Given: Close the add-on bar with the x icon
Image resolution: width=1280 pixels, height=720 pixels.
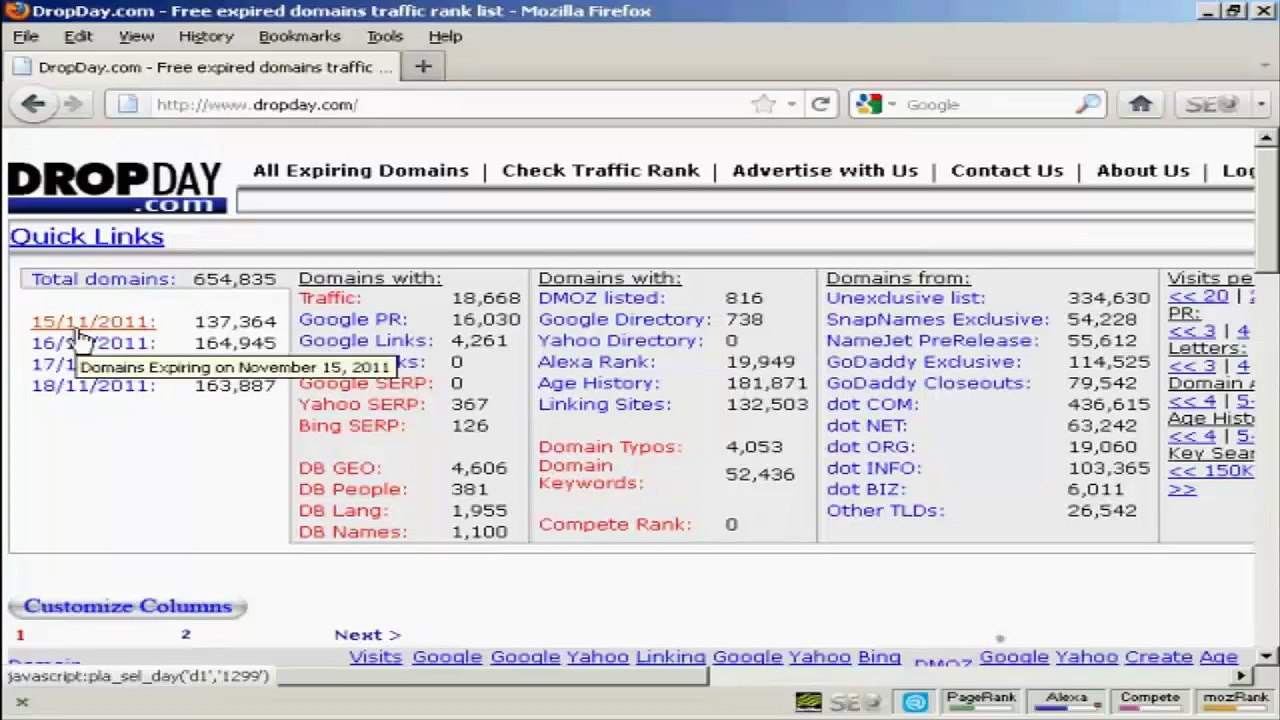Looking at the screenshot, I should pyautogui.click(x=22, y=702).
